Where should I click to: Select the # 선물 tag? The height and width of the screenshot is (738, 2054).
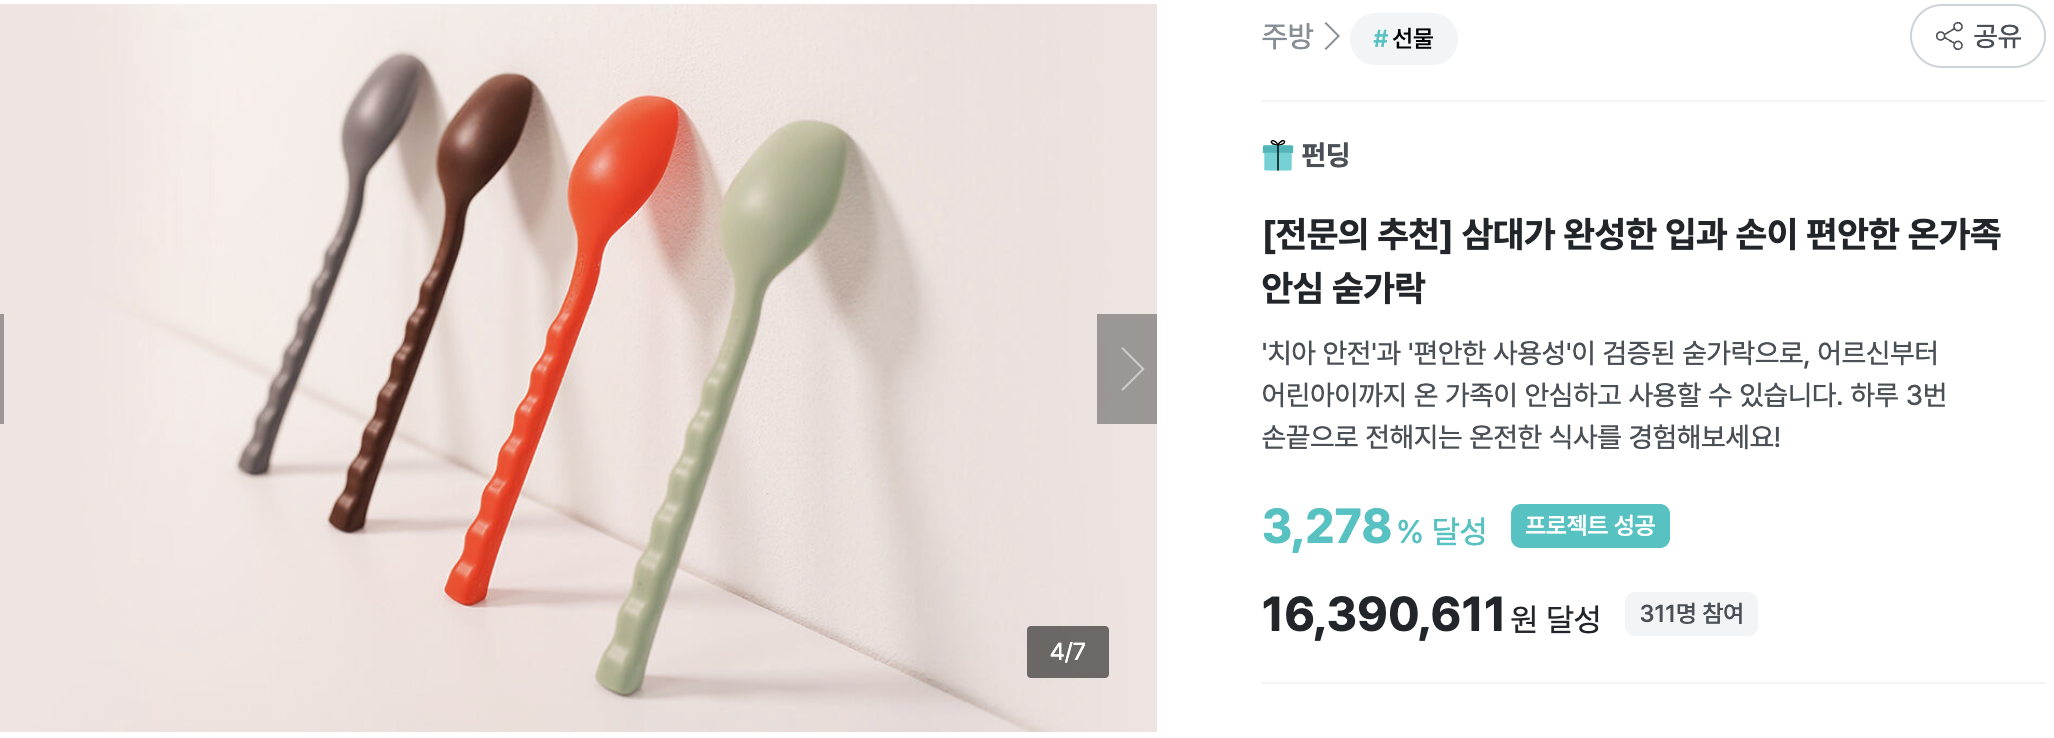[x=1403, y=40]
